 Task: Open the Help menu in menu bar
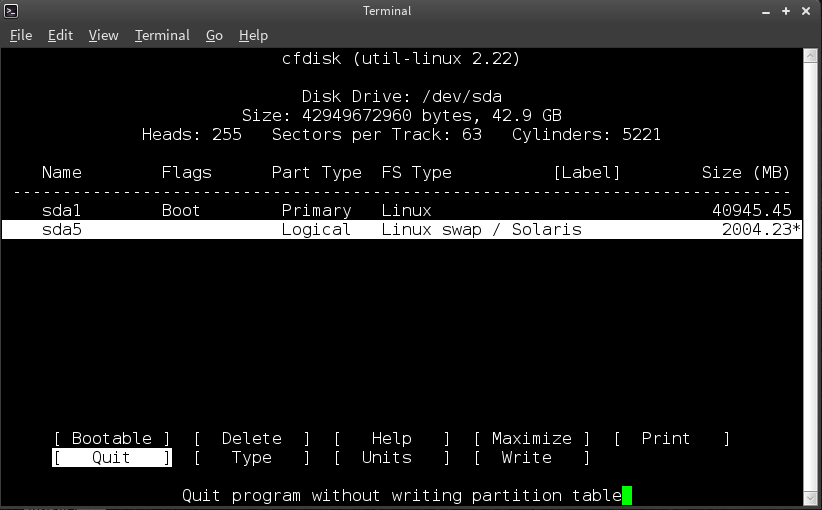click(253, 35)
